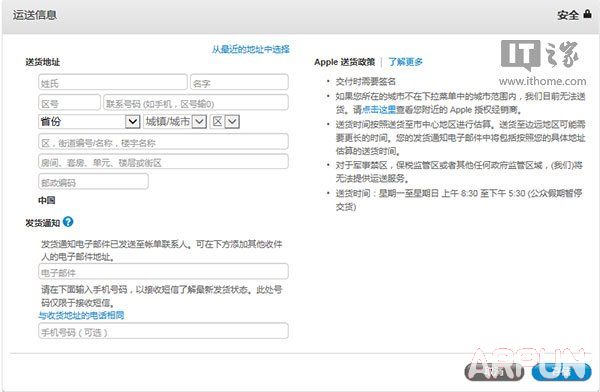Click the 中国 country text
The height and width of the screenshot is (392, 600).
(x=47, y=200)
